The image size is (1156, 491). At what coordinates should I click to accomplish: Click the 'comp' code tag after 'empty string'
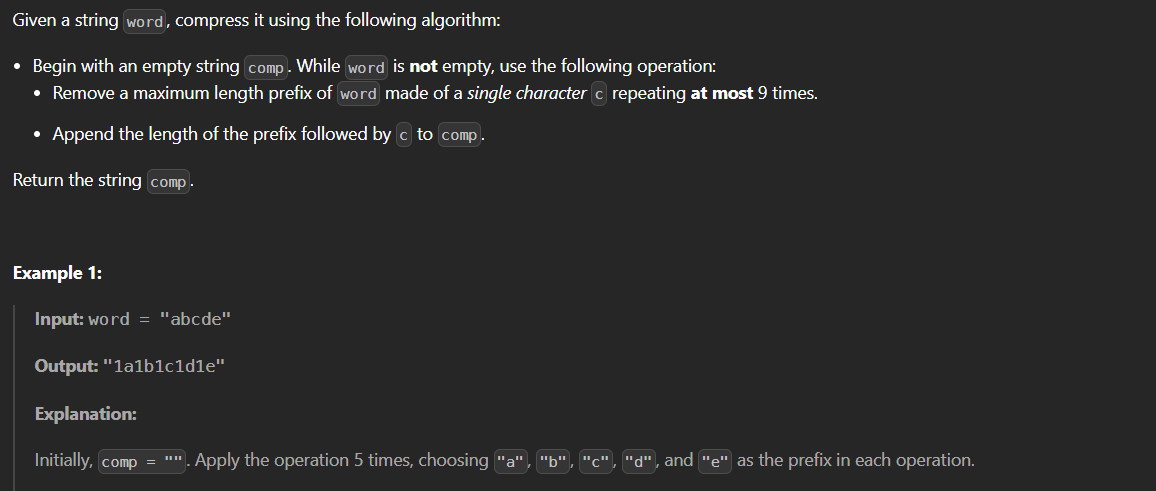coord(266,67)
